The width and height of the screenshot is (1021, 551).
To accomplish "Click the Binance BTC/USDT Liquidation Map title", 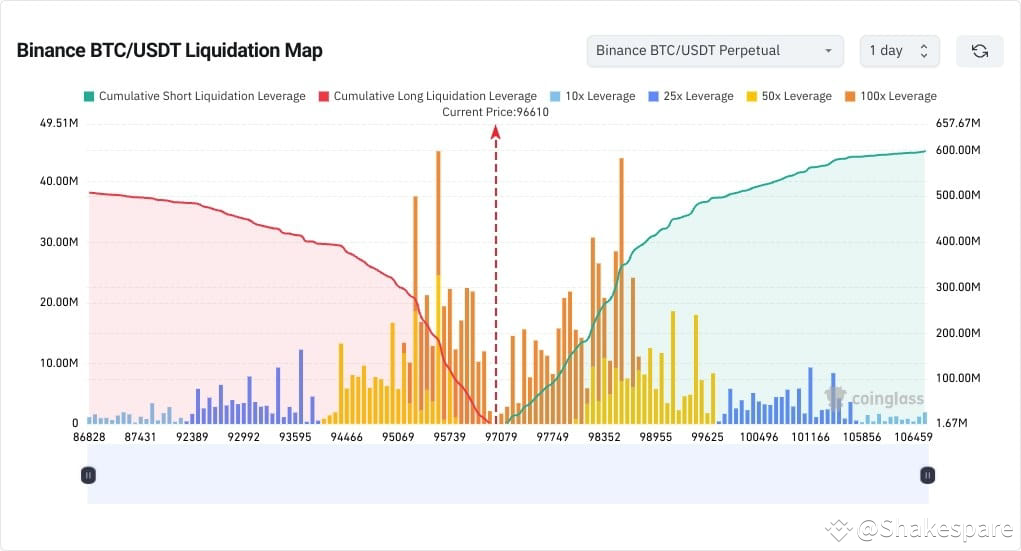I will pyautogui.click(x=169, y=50).
